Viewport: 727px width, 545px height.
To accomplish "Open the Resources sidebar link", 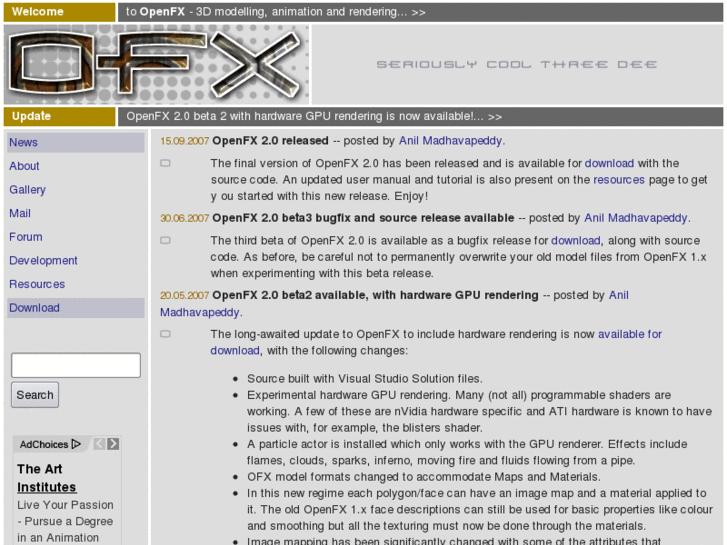I will (37, 284).
